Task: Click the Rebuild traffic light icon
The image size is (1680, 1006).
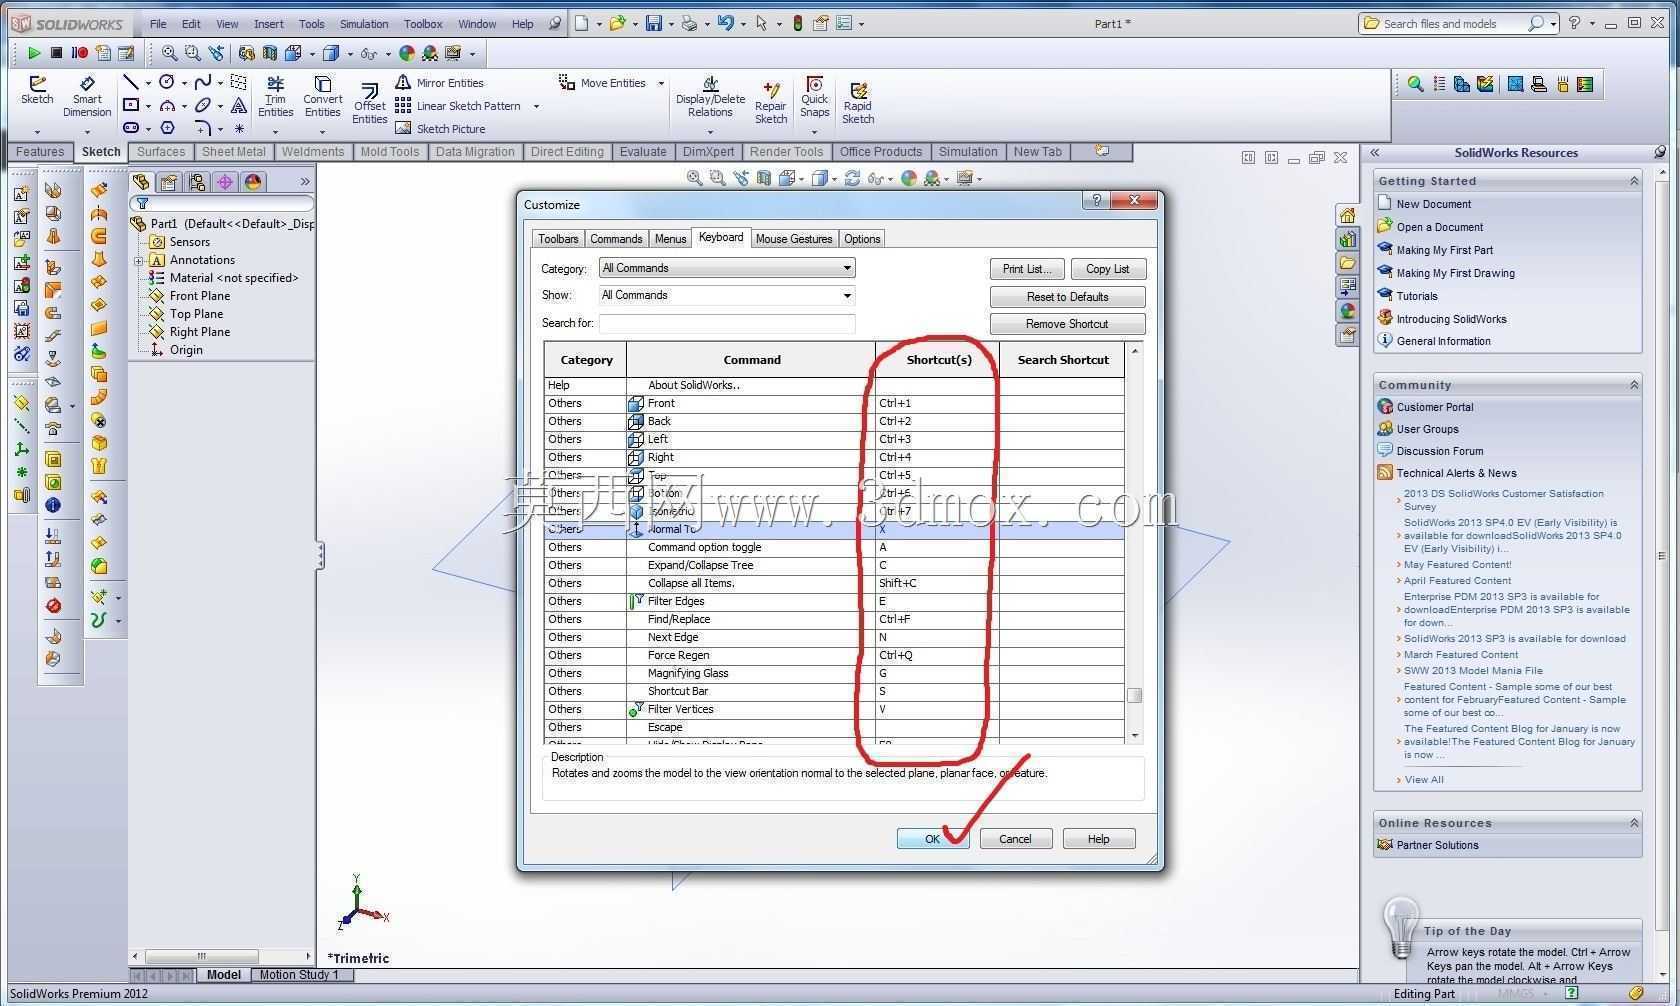Action: coord(797,23)
